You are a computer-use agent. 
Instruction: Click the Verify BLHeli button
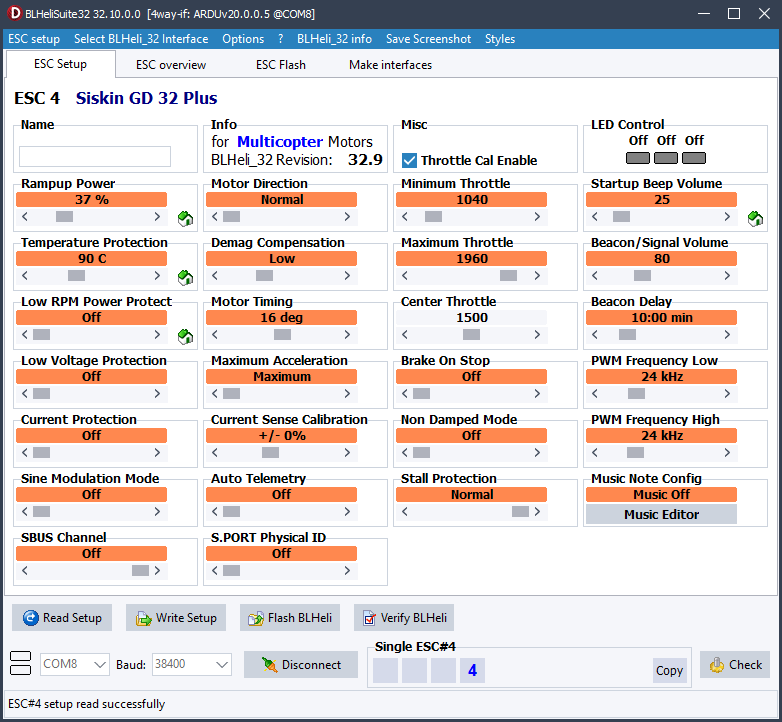[404, 618]
